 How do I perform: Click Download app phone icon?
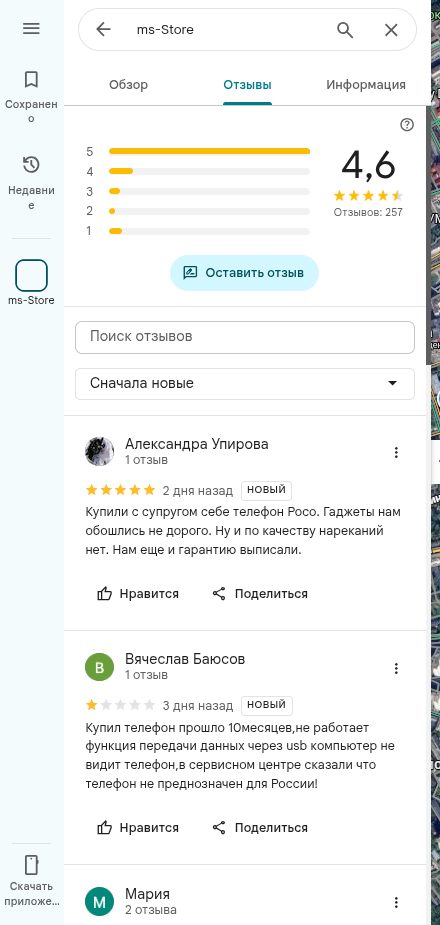31,865
